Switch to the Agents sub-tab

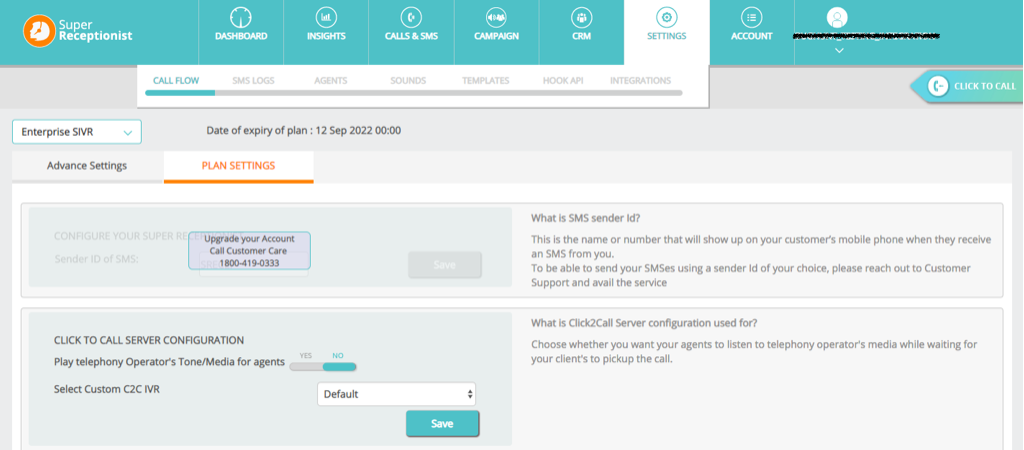point(330,81)
